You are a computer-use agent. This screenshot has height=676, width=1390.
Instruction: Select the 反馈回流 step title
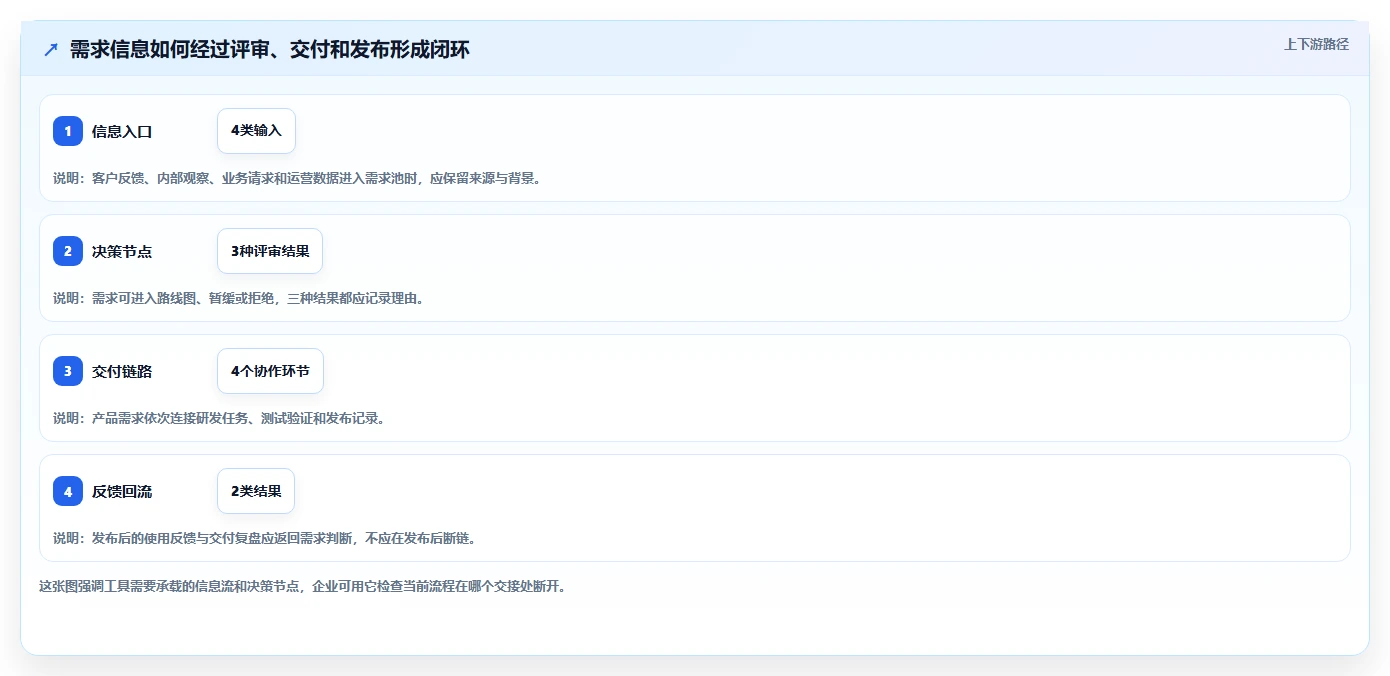point(122,491)
